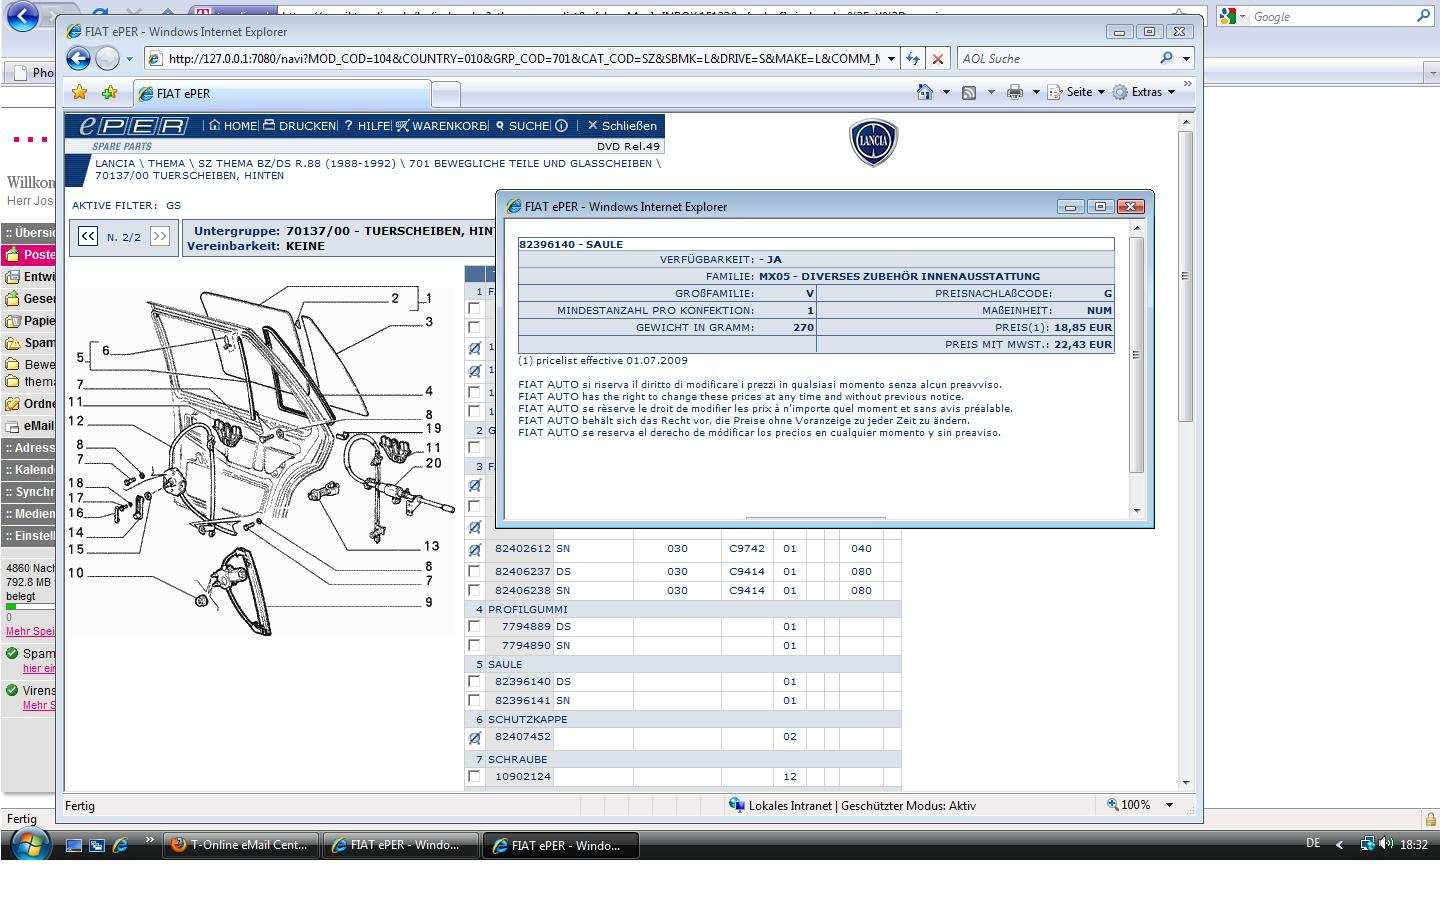Click the Lancia logo emblem

873,143
